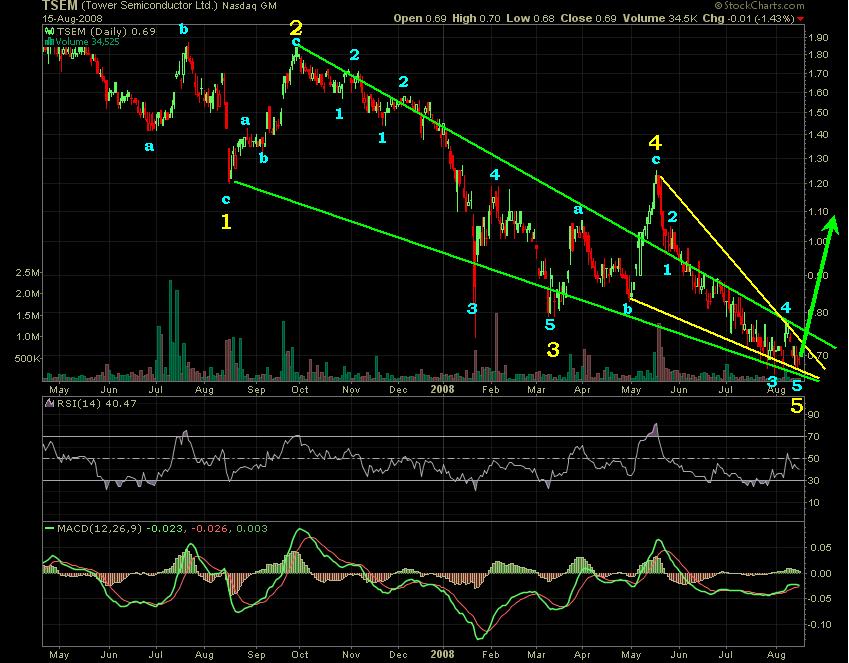Click the 90 level on the RSI axis
The image size is (849, 663).
coord(814,415)
